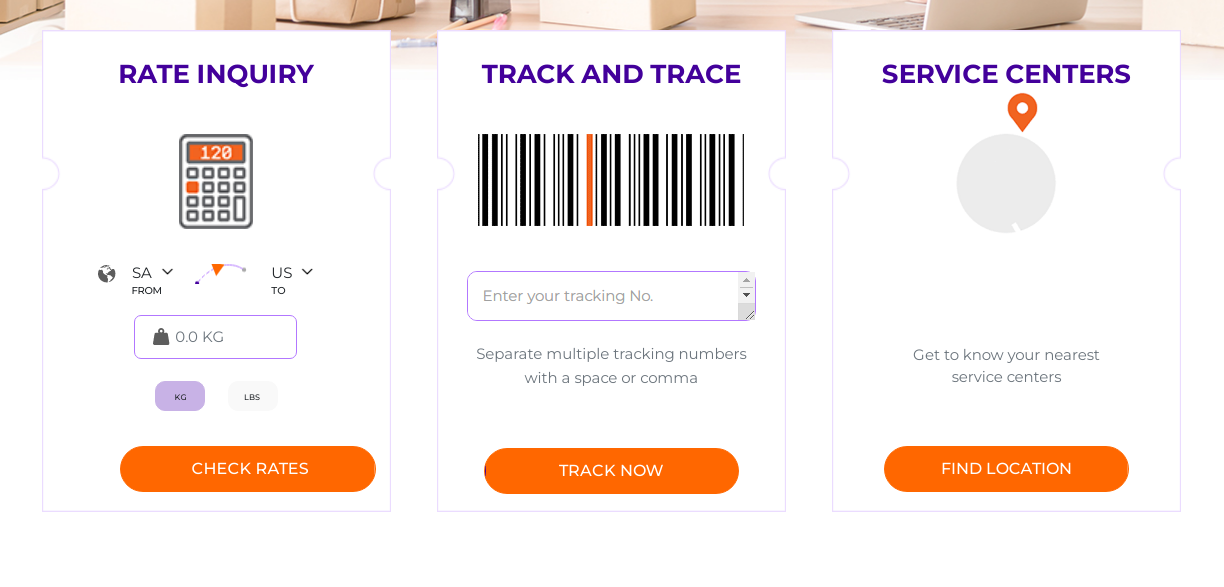This screenshot has width=1224, height=587.
Task: Click the resize grip on tracking textarea
Action: tap(746, 312)
